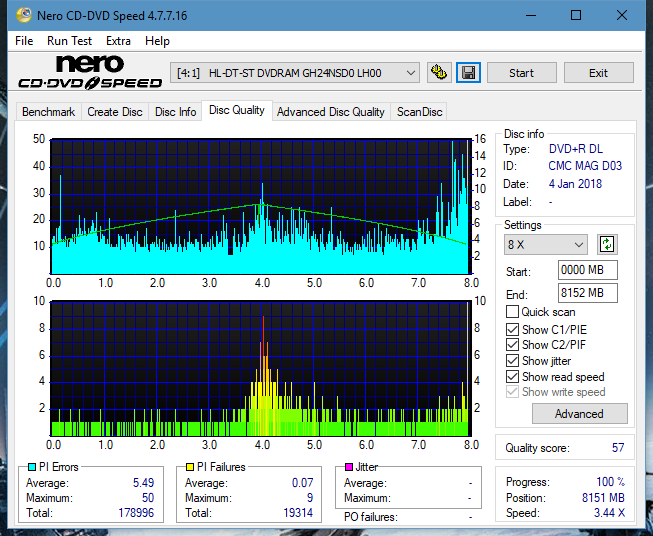Click the refresh icon beside the speed dropdown
The image size is (653, 536).
607,244
